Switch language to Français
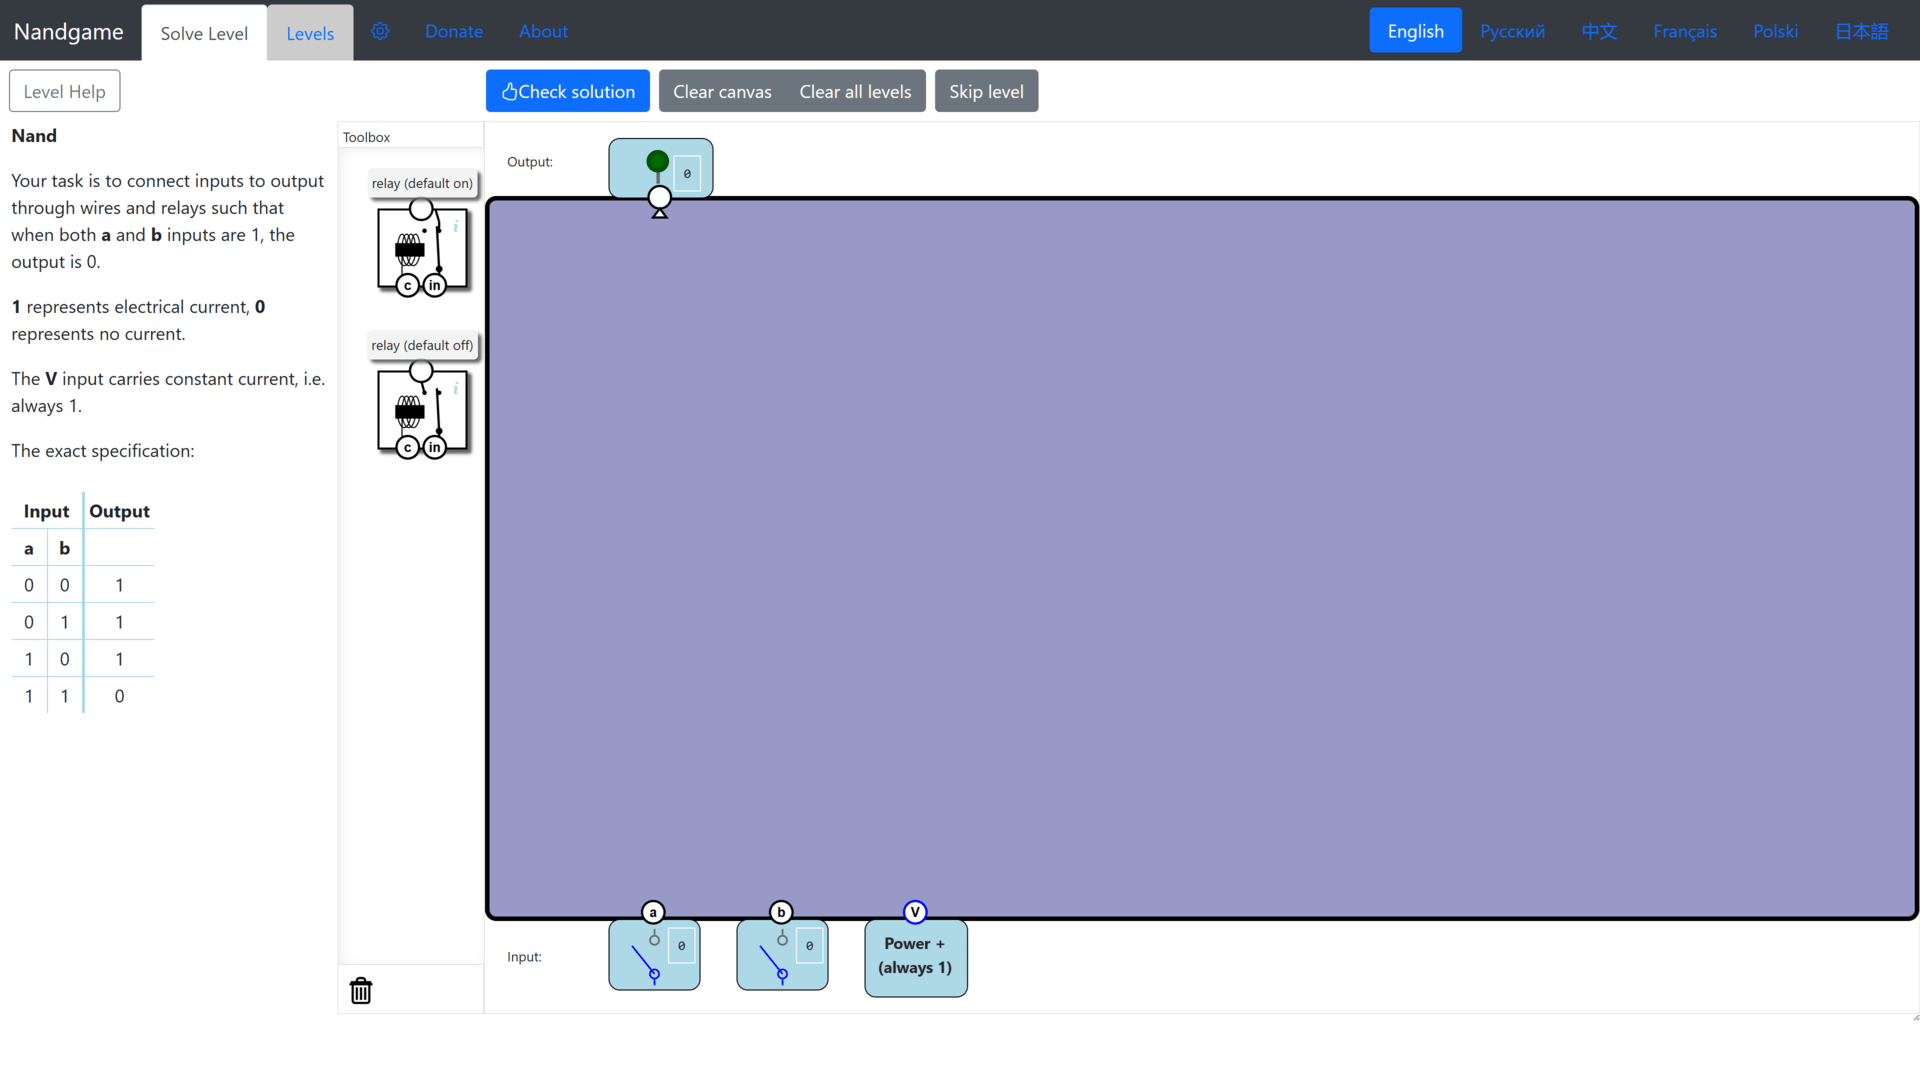1920x1080 pixels. pyautogui.click(x=1684, y=31)
